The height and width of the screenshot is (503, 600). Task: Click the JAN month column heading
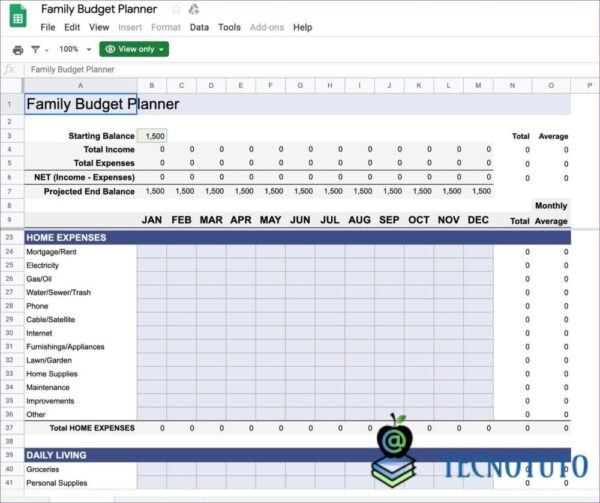point(152,220)
